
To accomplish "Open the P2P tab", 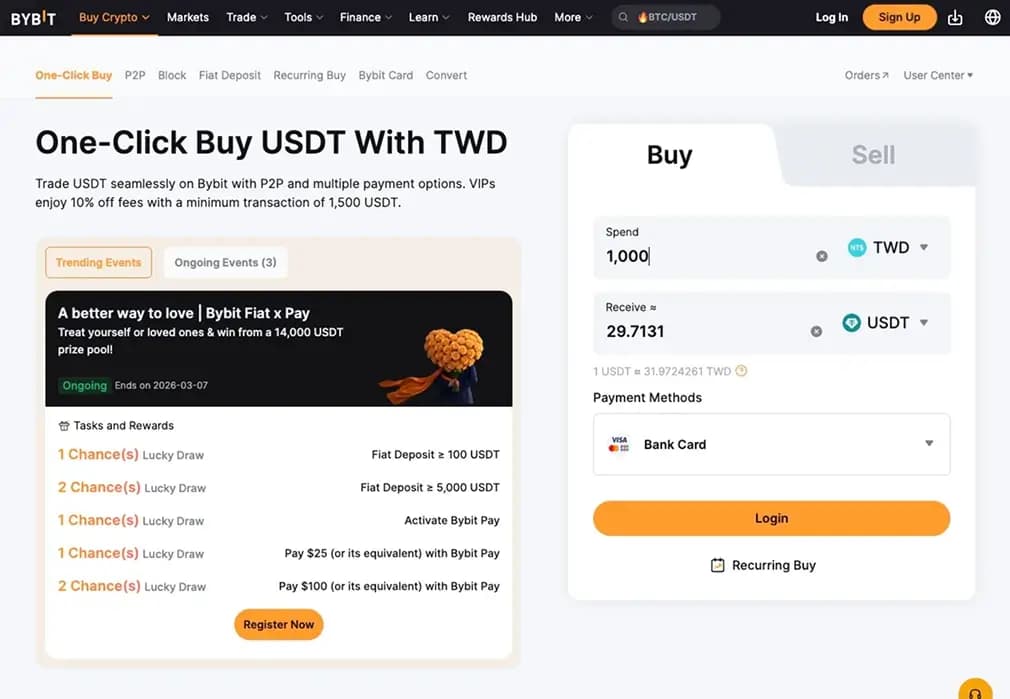I will click(135, 75).
